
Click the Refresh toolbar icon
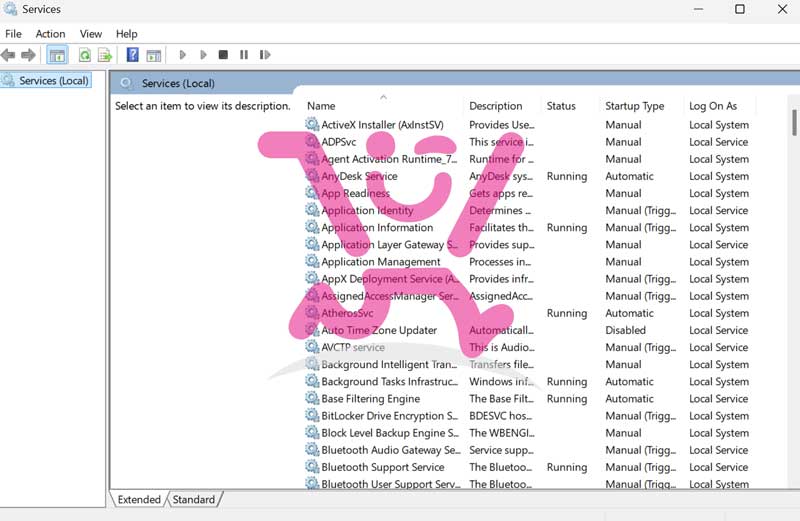click(85, 55)
